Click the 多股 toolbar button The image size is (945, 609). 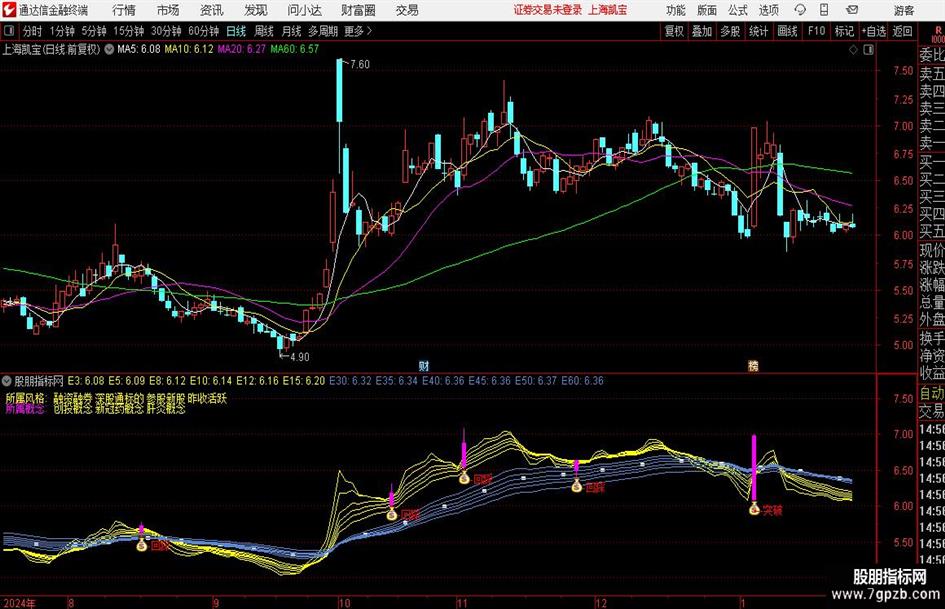click(x=730, y=31)
